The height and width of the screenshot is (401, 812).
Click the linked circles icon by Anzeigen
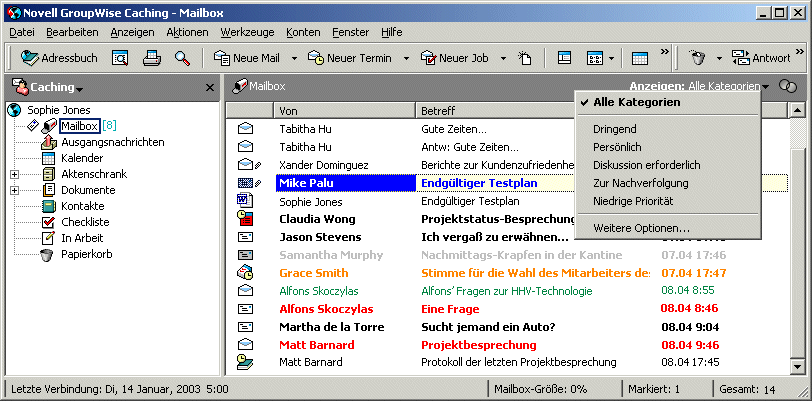[788, 87]
